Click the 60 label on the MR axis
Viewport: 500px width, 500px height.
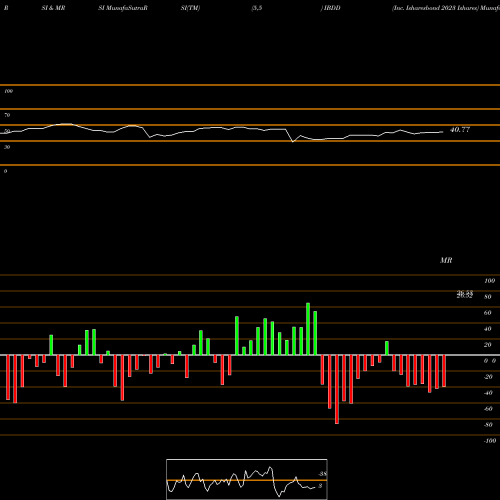(488, 313)
